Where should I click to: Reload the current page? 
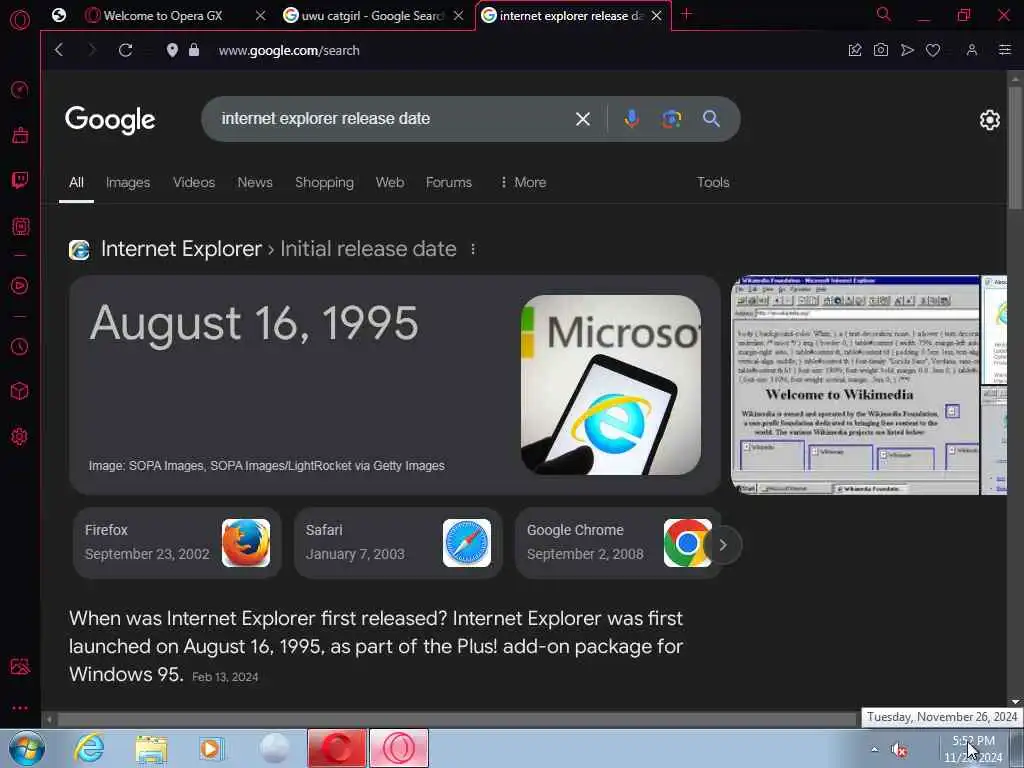(x=125, y=50)
